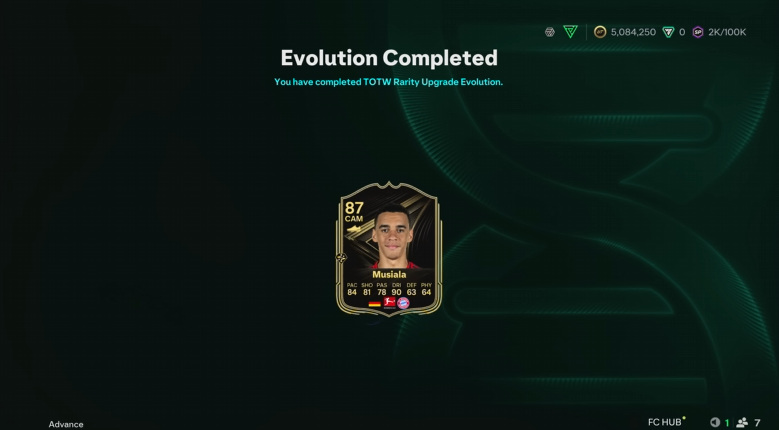This screenshot has height=430, width=779.
Task: Click the Musiala name on the card
Action: pyautogui.click(x=389, y=275)
